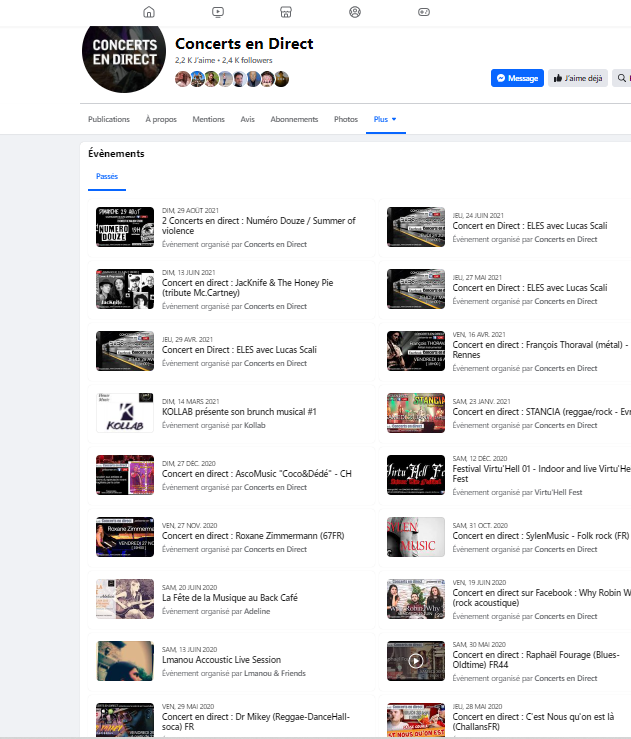
Task: Open the Groups icon in top bar
Action: click(355, 12)
